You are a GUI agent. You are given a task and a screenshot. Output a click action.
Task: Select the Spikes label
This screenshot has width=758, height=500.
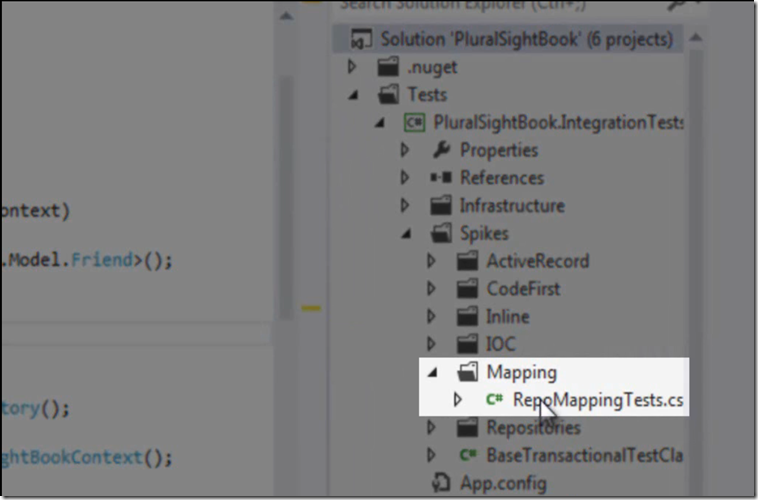pos(484,234)
